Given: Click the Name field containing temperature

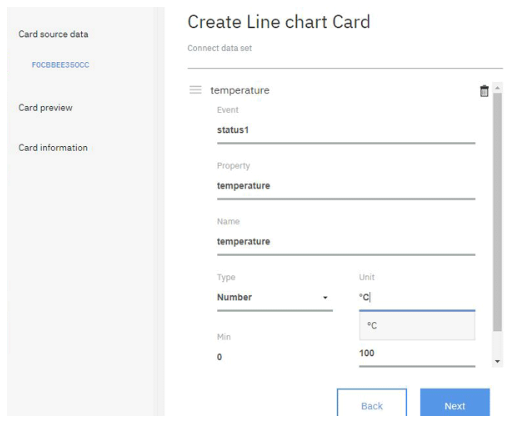Looking at the screenshot, I should [x=346, y=242].
